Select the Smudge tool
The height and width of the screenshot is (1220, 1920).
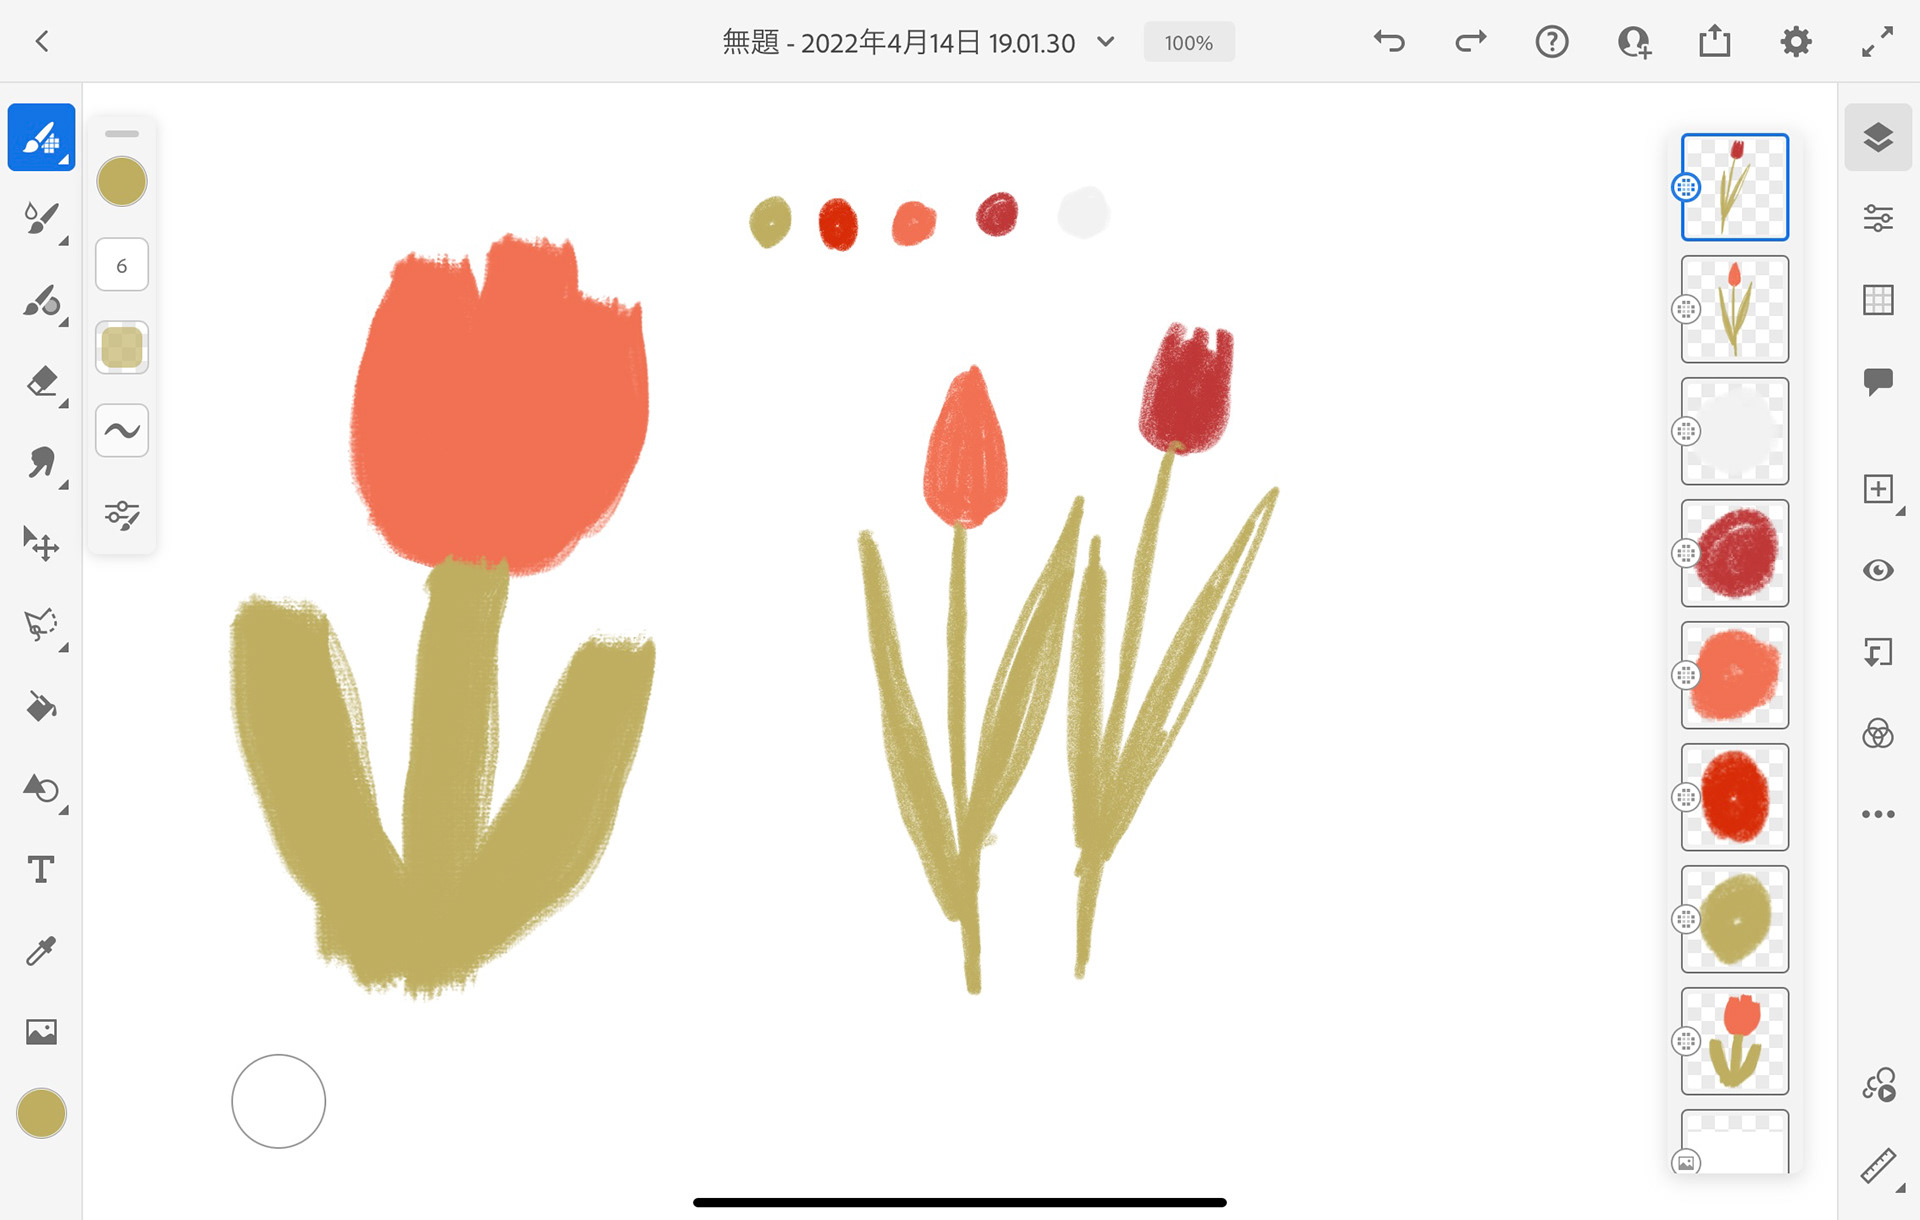(42, 463)
